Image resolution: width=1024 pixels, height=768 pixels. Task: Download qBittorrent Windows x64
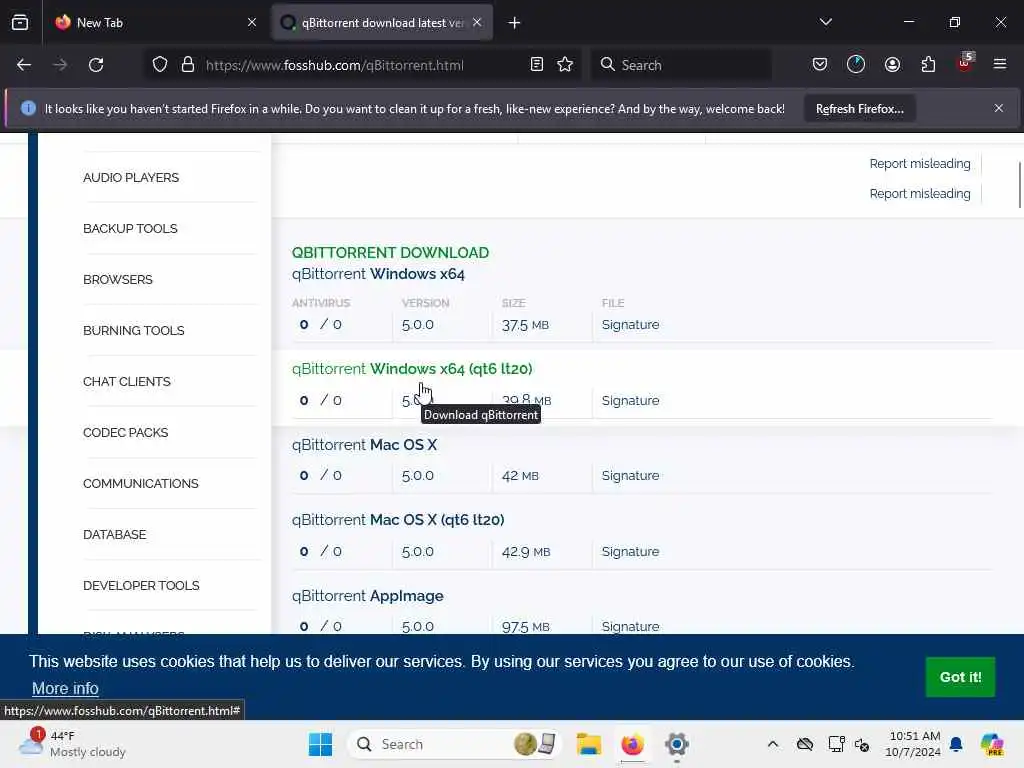click(x=378, y=274)
